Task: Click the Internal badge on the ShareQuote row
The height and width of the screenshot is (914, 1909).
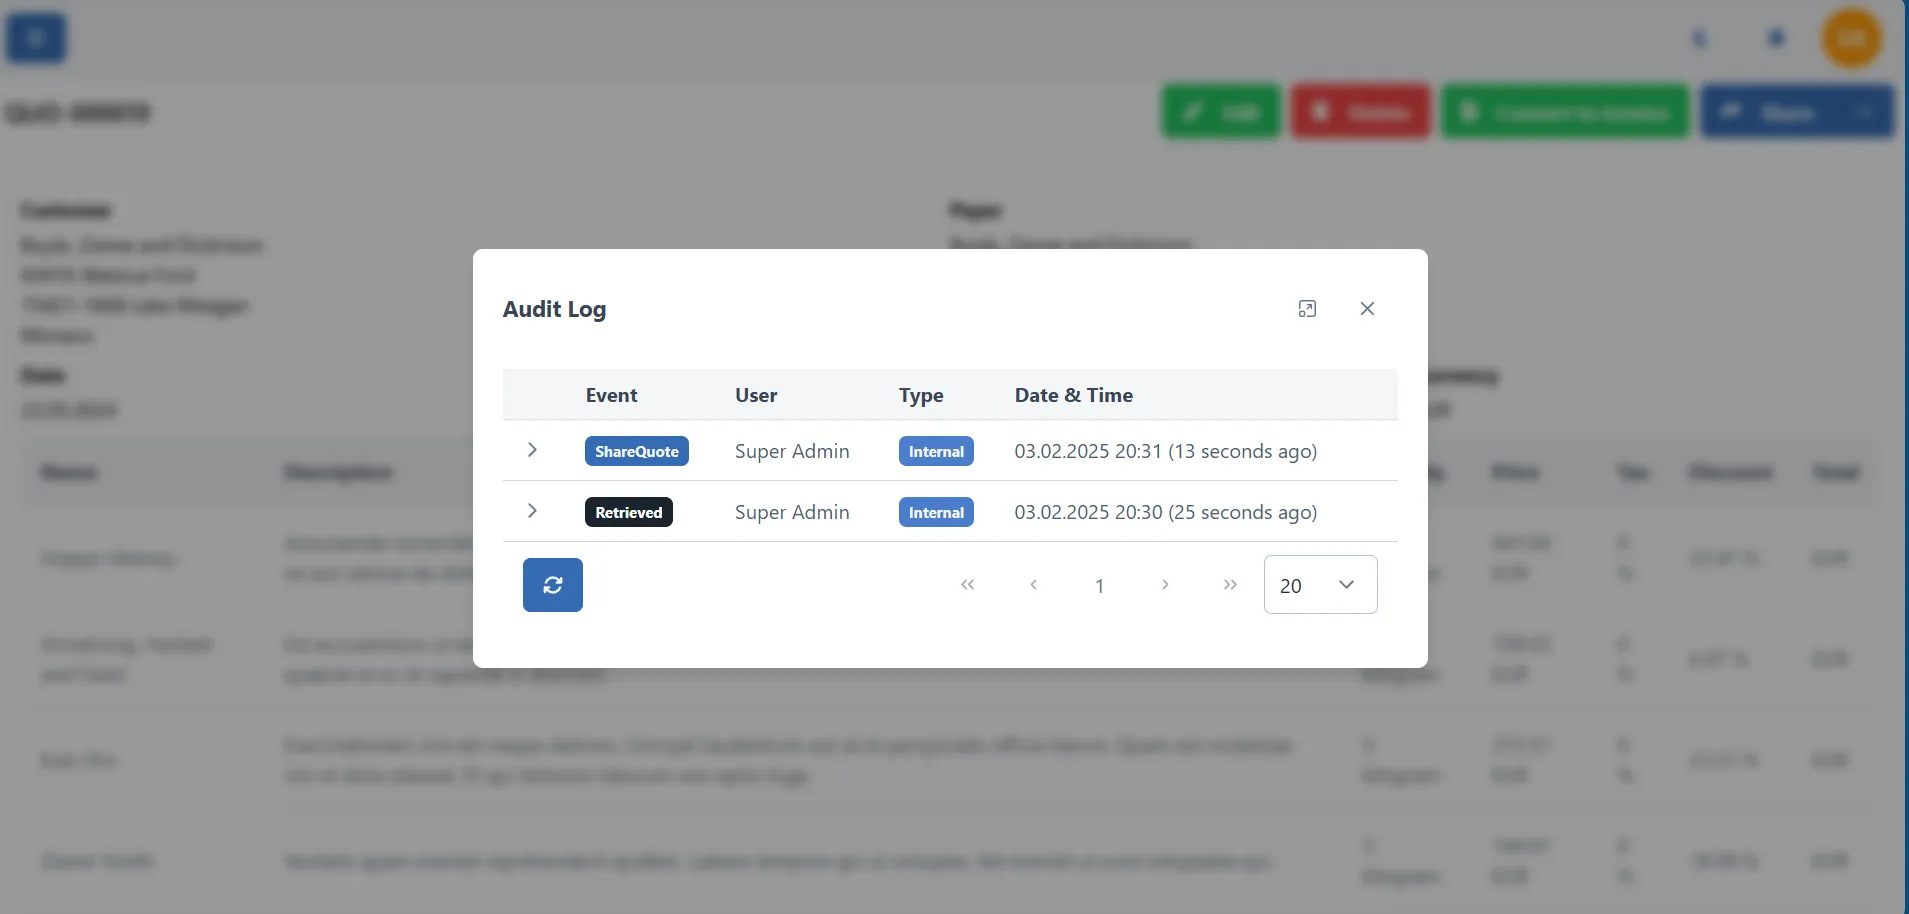Action: coord(935,451)
